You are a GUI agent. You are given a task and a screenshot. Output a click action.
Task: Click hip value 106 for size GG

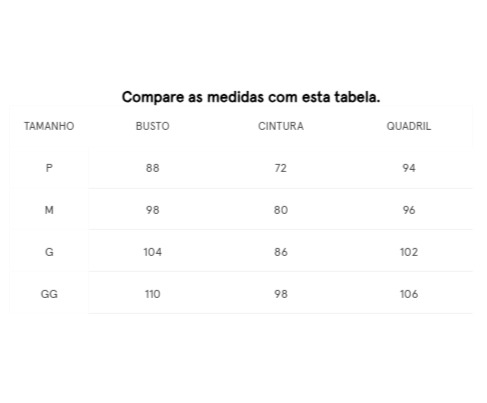[x=409, y=294]
